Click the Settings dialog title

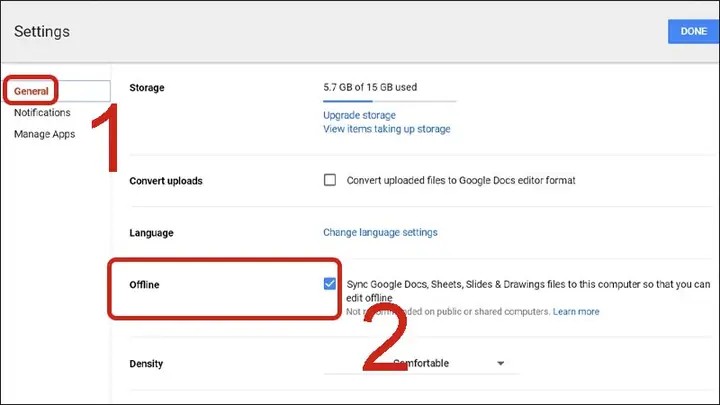point(42,32)
